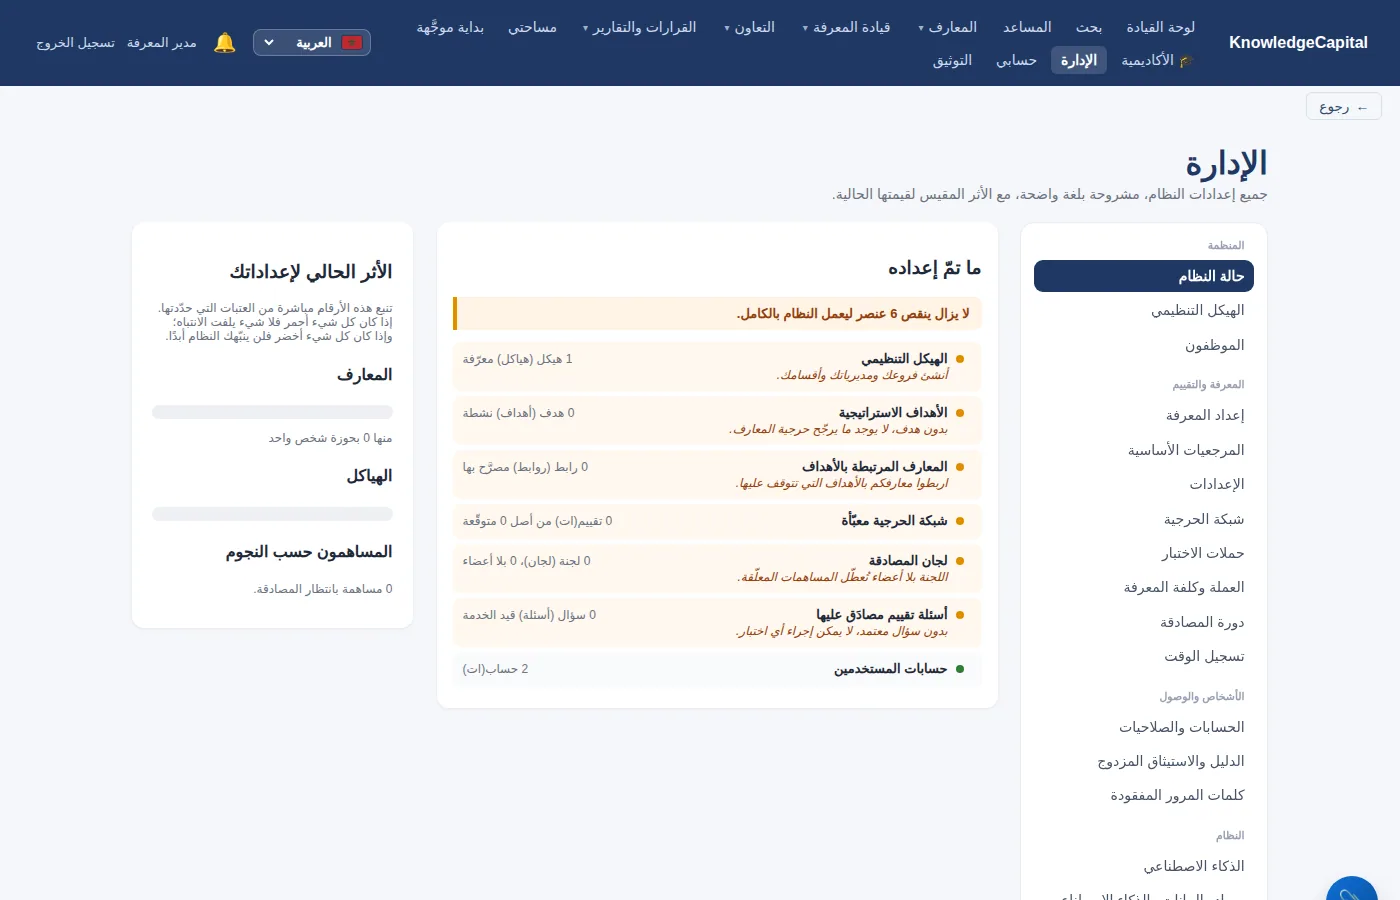Open إعداد المعرفة sidebar item
Image resolution: width=1400 pixels, height=900 pixels.
coord(1144,415)
